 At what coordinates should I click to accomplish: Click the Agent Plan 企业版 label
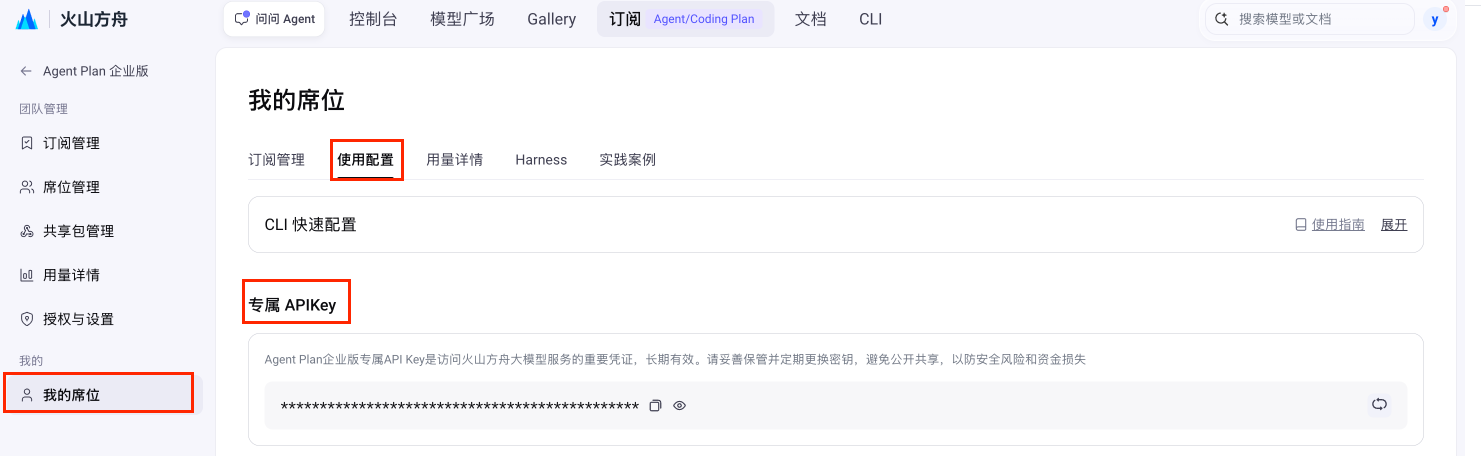[x=96, y=71]
